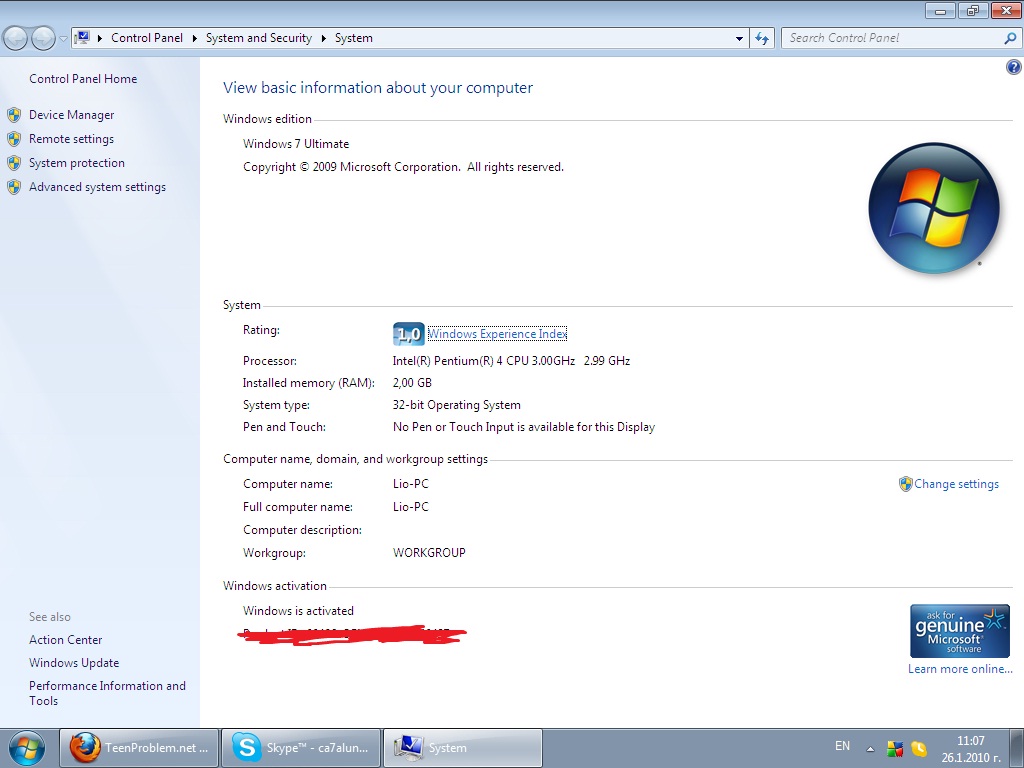Select the "Windows 7 Ultimate" edition text
This screenshot has height=768, width=1024.
pos(296,144)
